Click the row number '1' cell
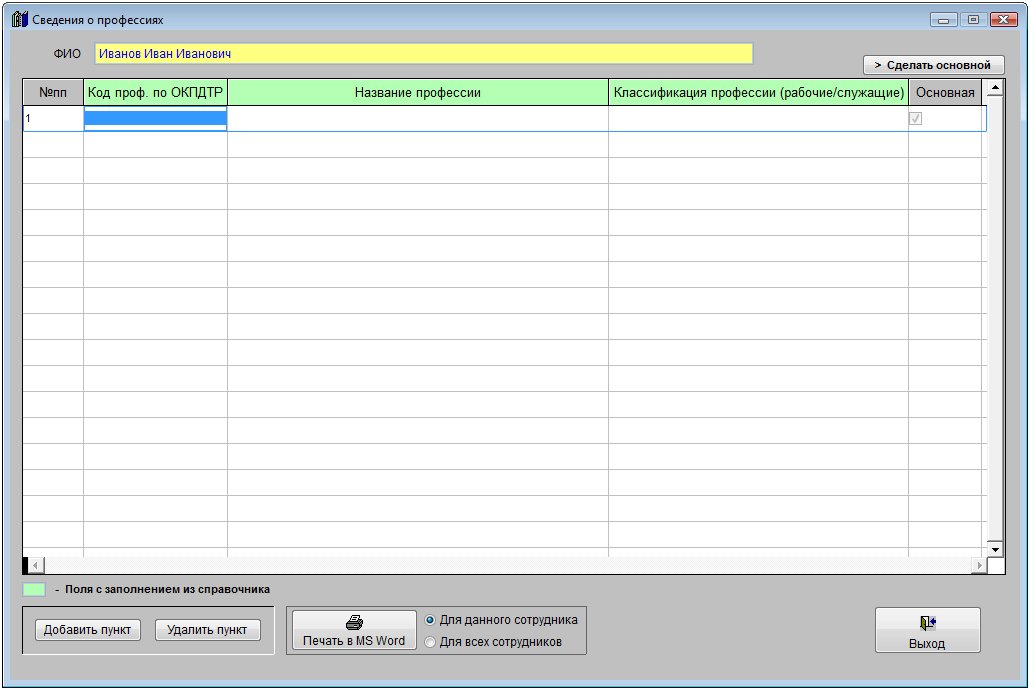 tap(53, 118)
